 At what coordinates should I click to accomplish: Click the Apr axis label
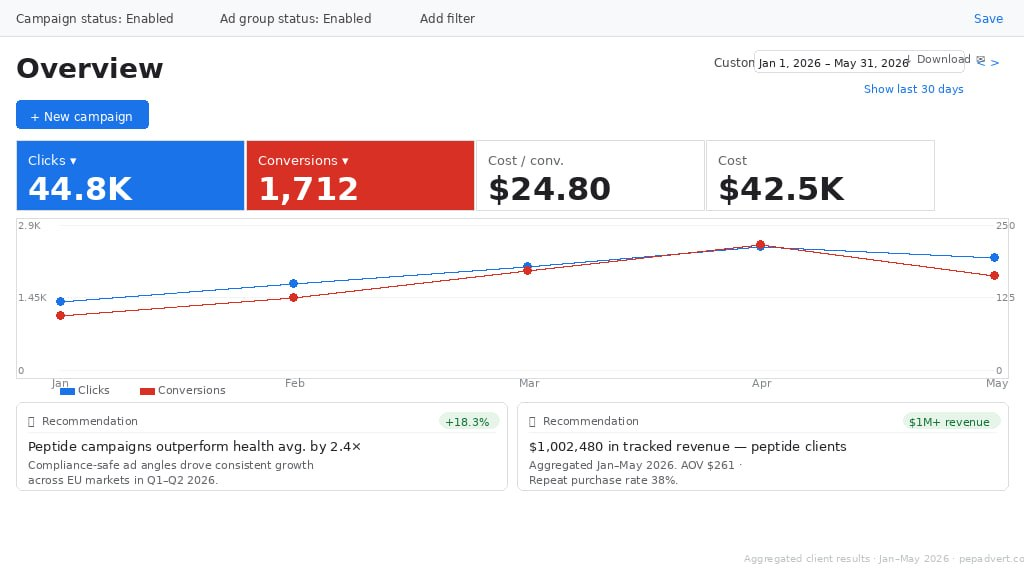[761, 383]
